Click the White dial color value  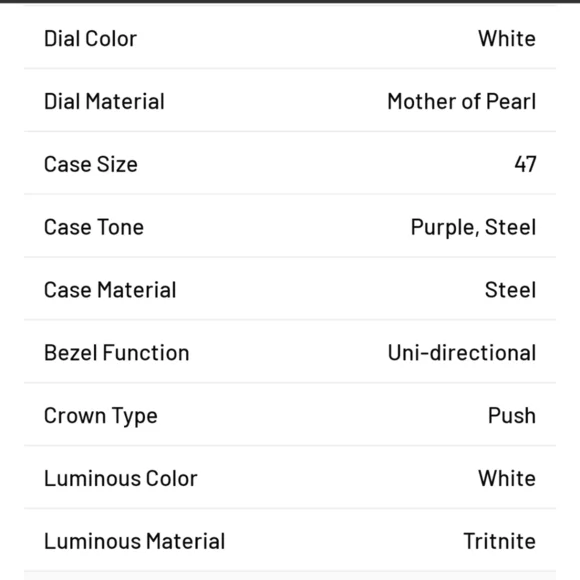click(507, 38)
